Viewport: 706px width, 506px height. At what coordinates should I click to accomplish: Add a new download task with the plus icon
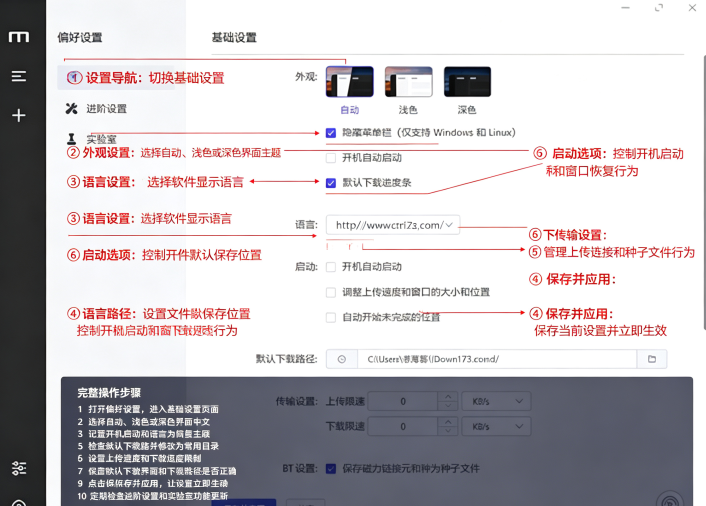pos(18,115)
